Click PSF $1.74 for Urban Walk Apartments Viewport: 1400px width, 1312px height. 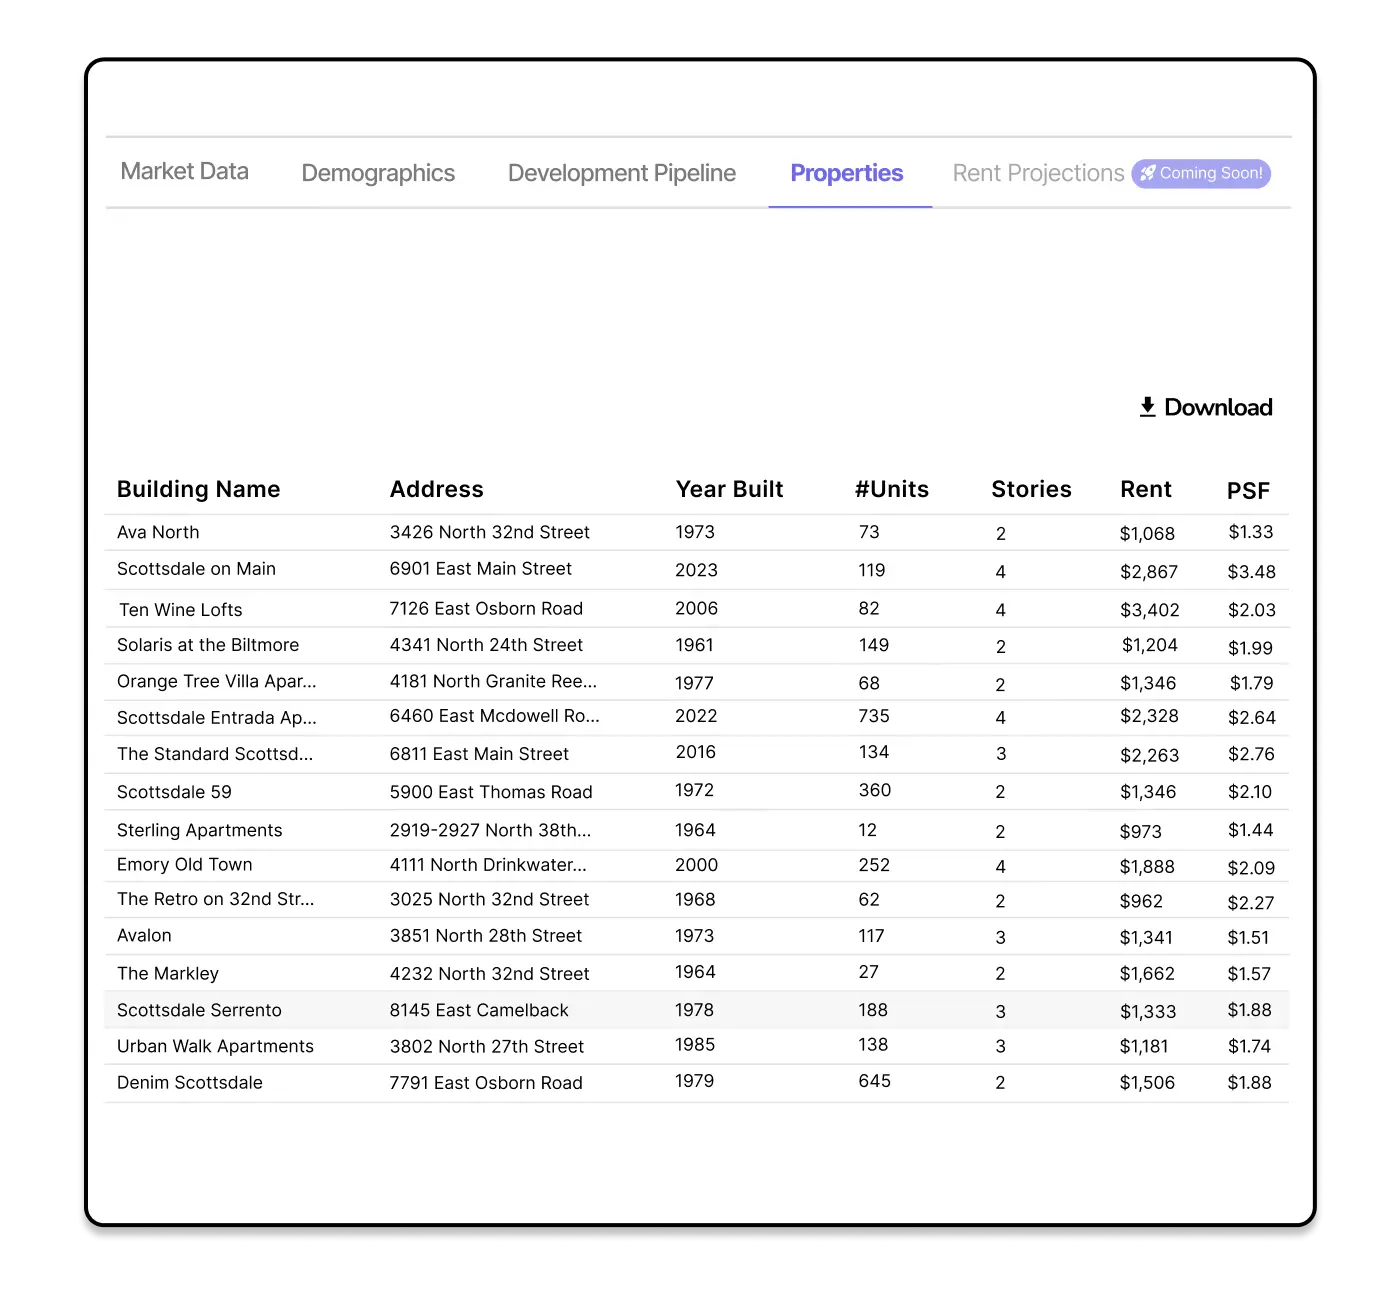pos(1249,1046)
